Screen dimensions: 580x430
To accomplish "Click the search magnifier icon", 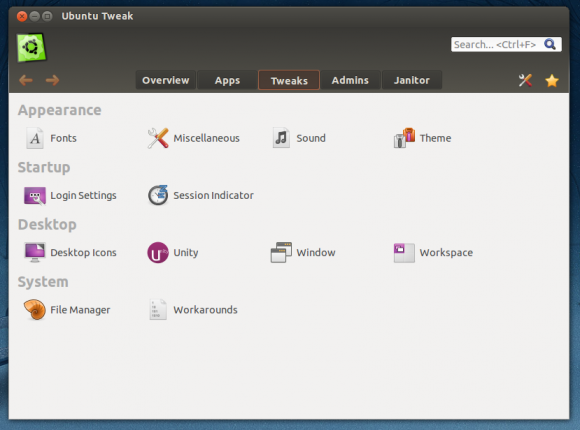I will pos(550,44).
